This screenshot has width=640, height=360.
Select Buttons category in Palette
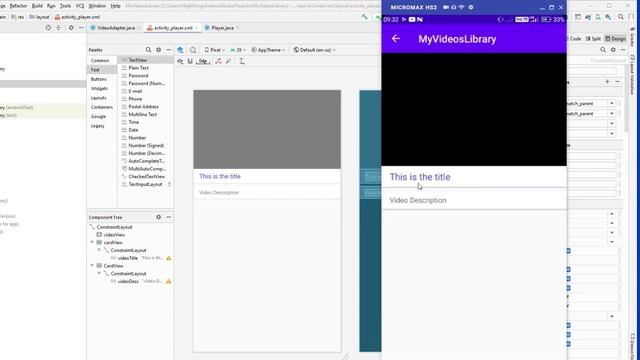click(99, 79)
